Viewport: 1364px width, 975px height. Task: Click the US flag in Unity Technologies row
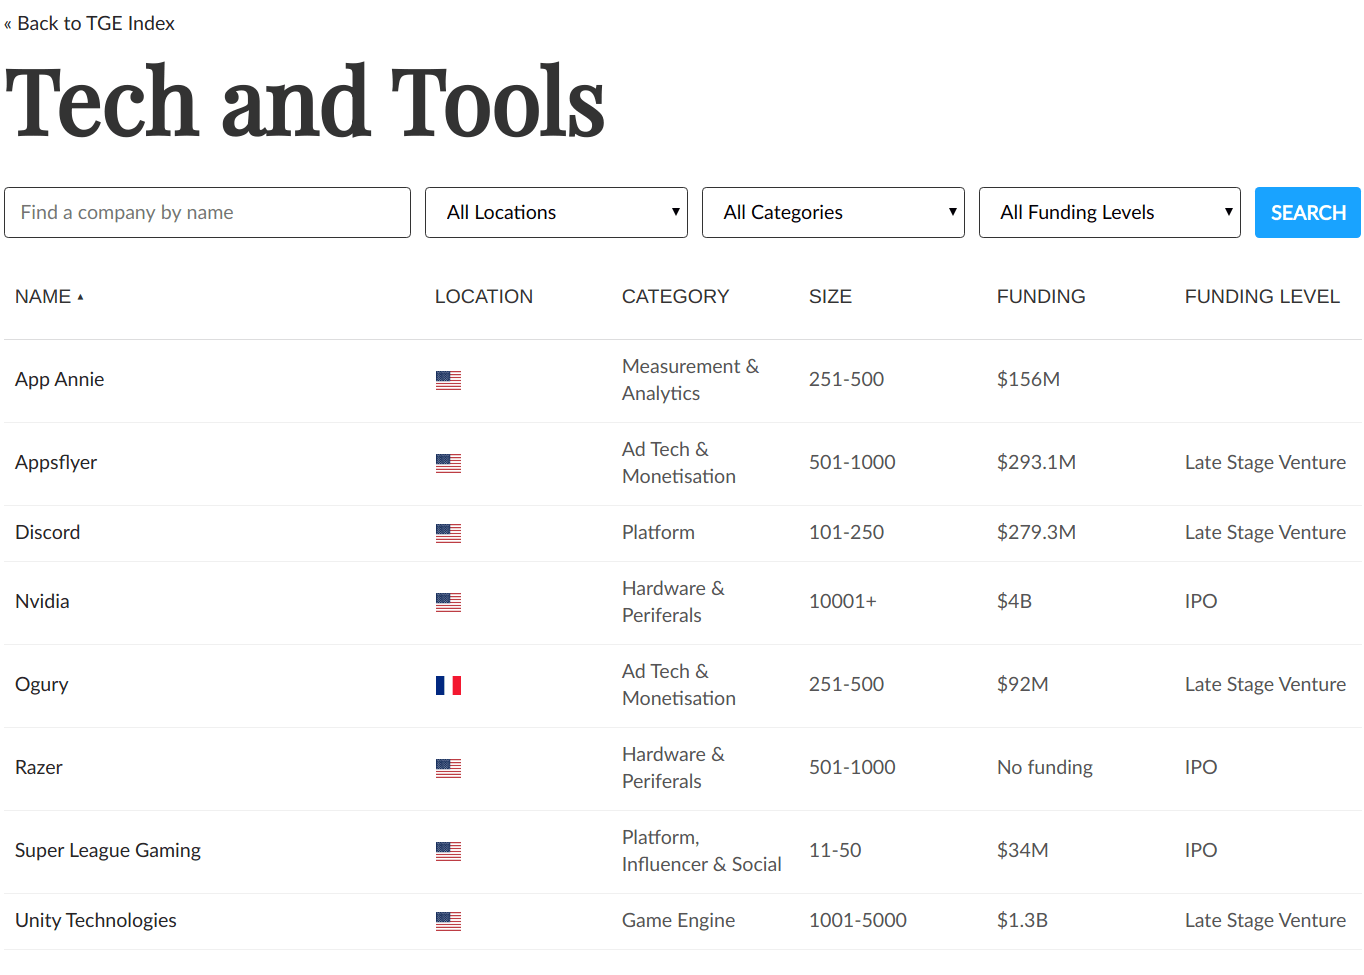click(448, 921)
